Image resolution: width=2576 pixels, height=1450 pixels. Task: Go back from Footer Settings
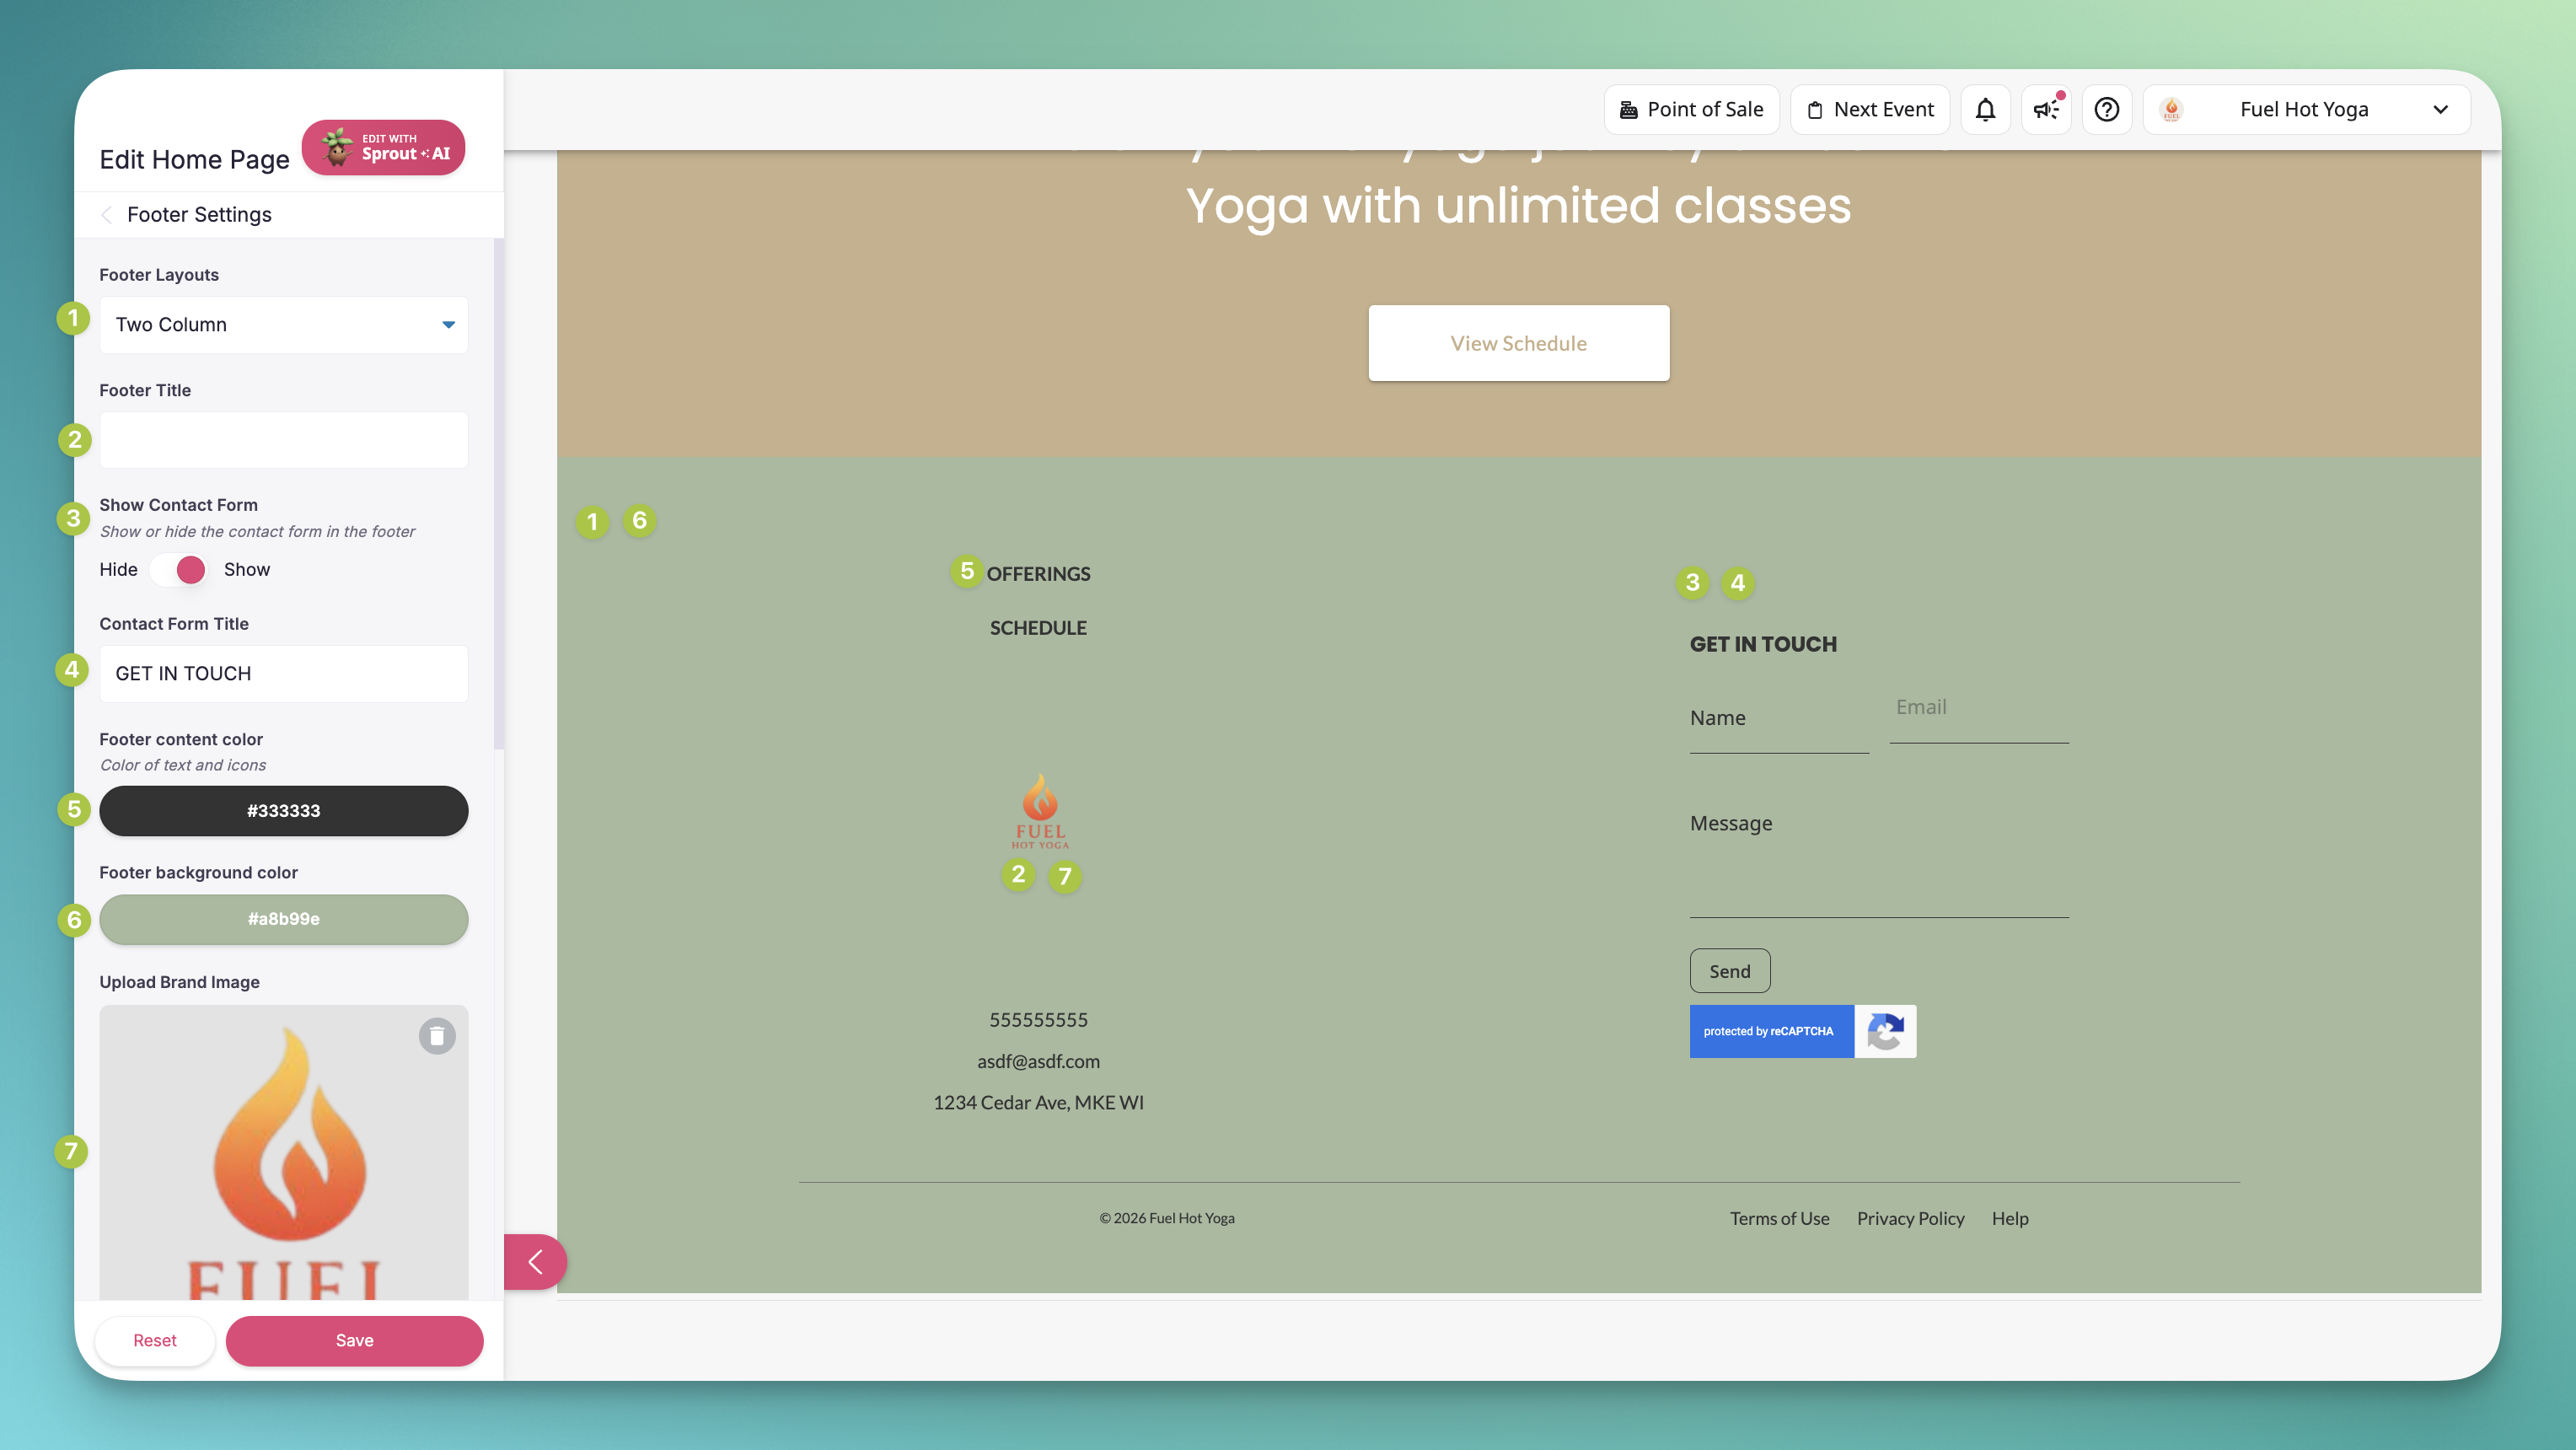click(x=106, y=215)
